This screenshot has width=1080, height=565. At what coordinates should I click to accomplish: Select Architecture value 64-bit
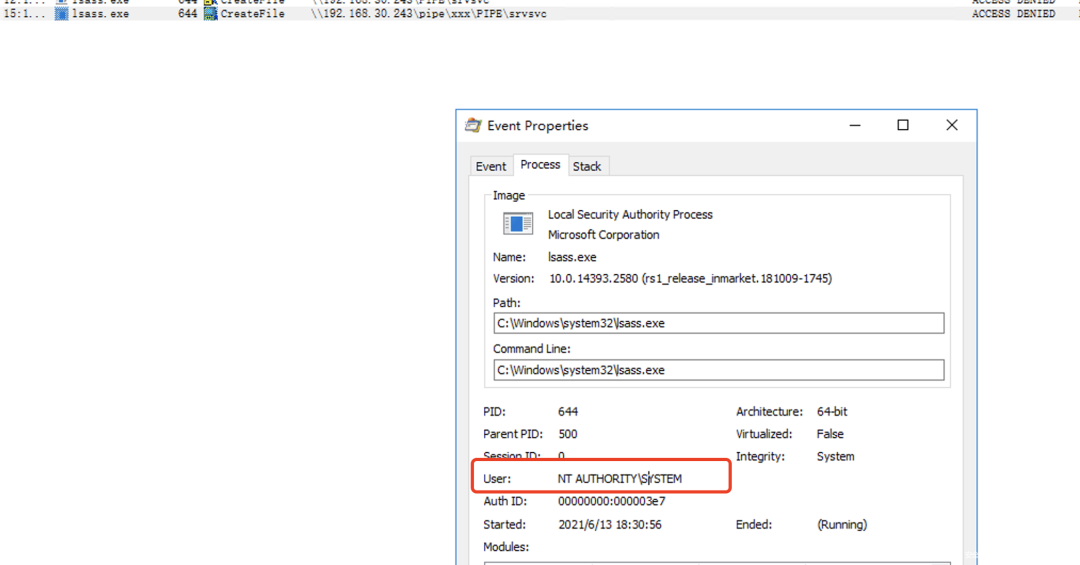[x=832, y=411]
